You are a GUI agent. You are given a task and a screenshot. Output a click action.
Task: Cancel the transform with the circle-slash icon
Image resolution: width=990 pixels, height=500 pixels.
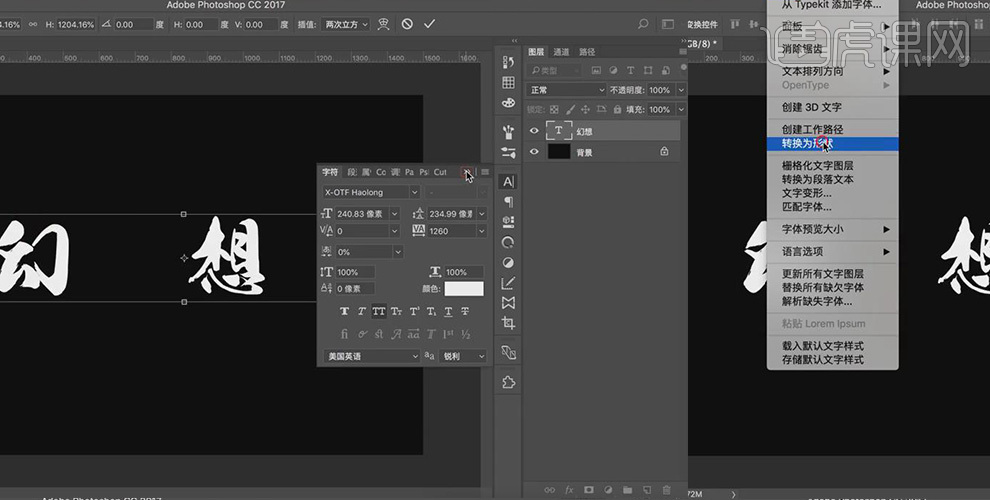click(x=407, y=24)
